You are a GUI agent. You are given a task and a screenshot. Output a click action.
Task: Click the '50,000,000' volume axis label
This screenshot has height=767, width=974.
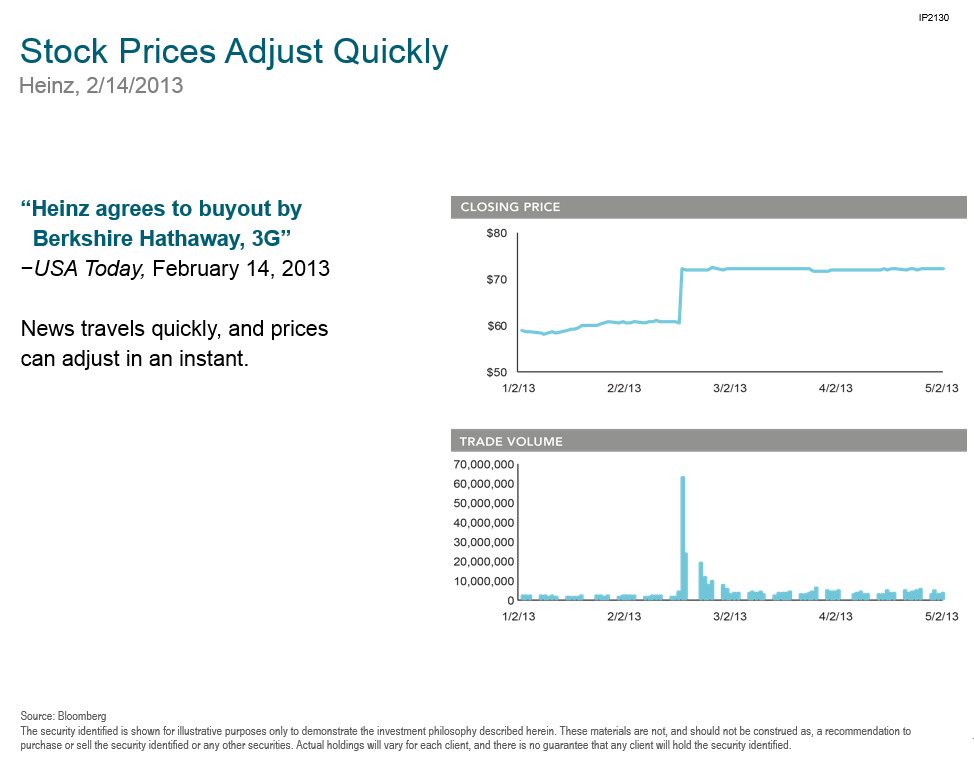484,504
